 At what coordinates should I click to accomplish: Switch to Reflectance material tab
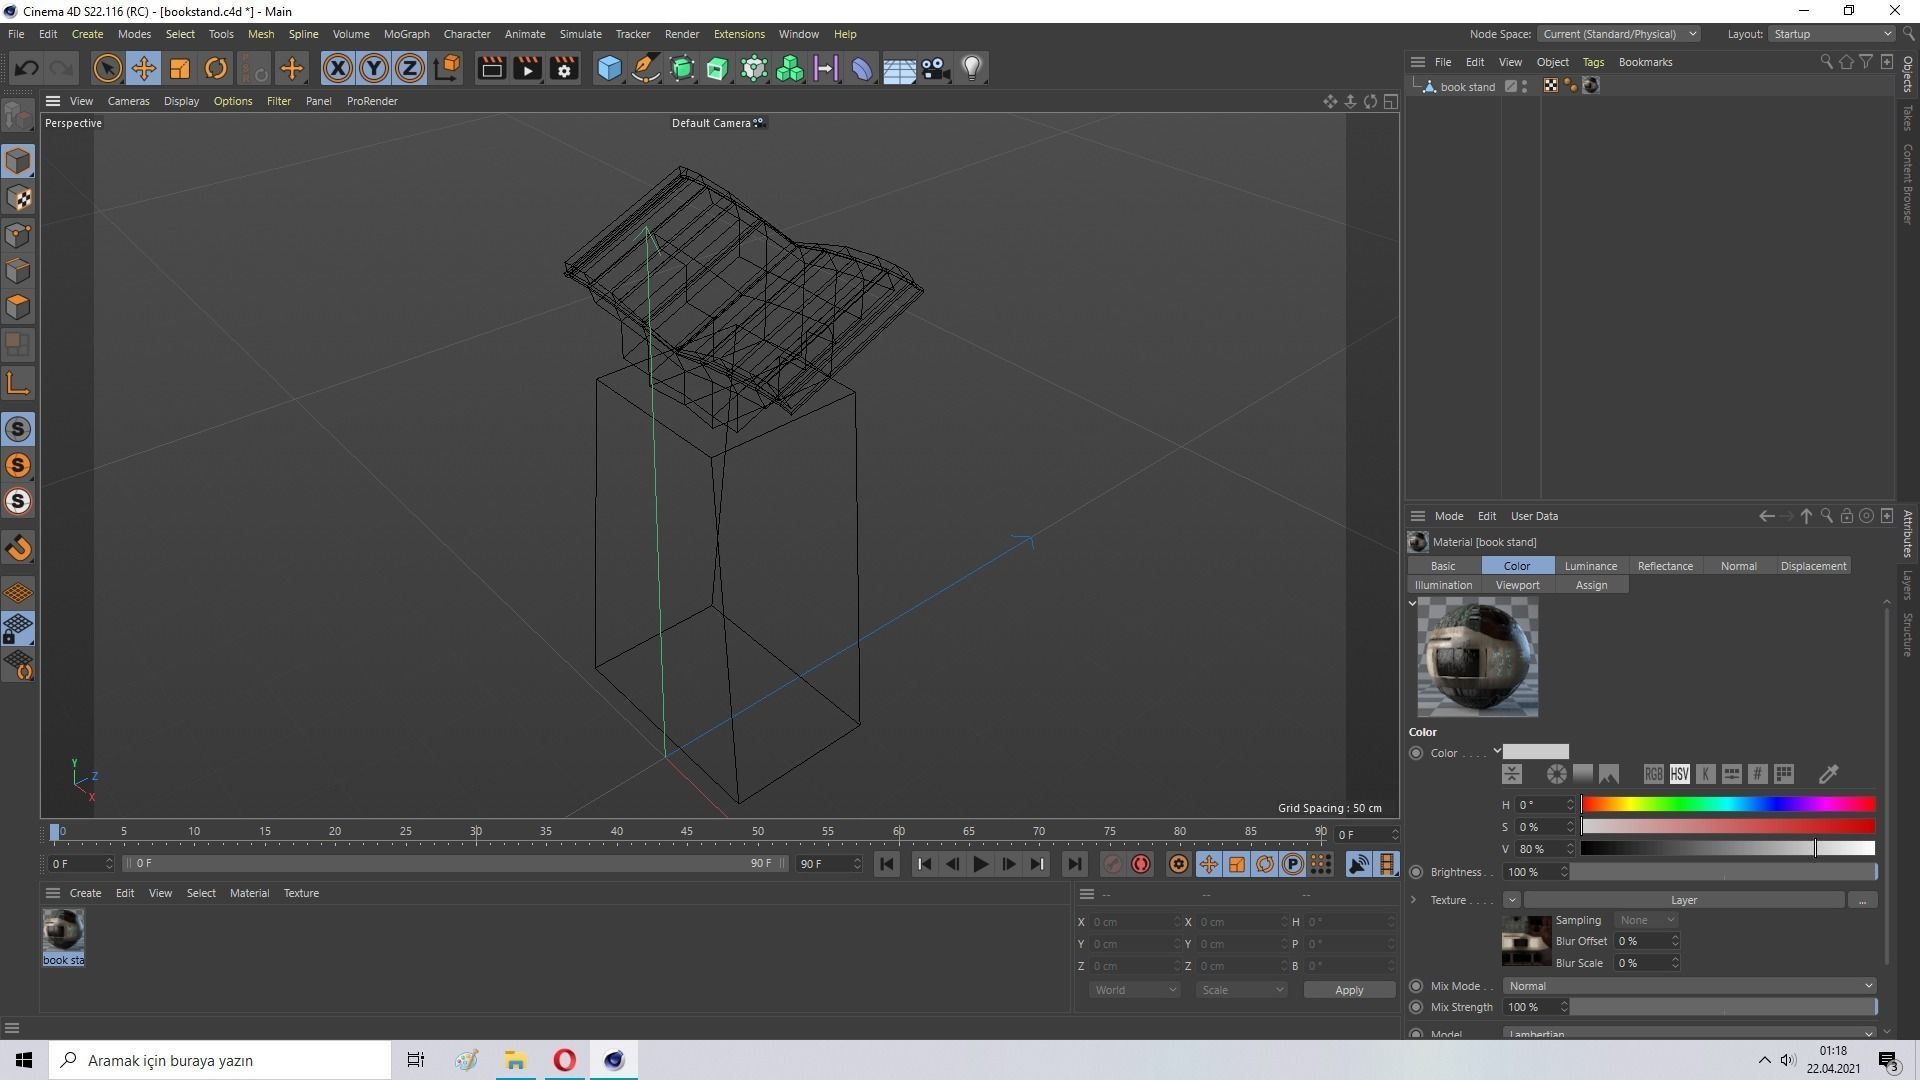[x=1665, y=566]
